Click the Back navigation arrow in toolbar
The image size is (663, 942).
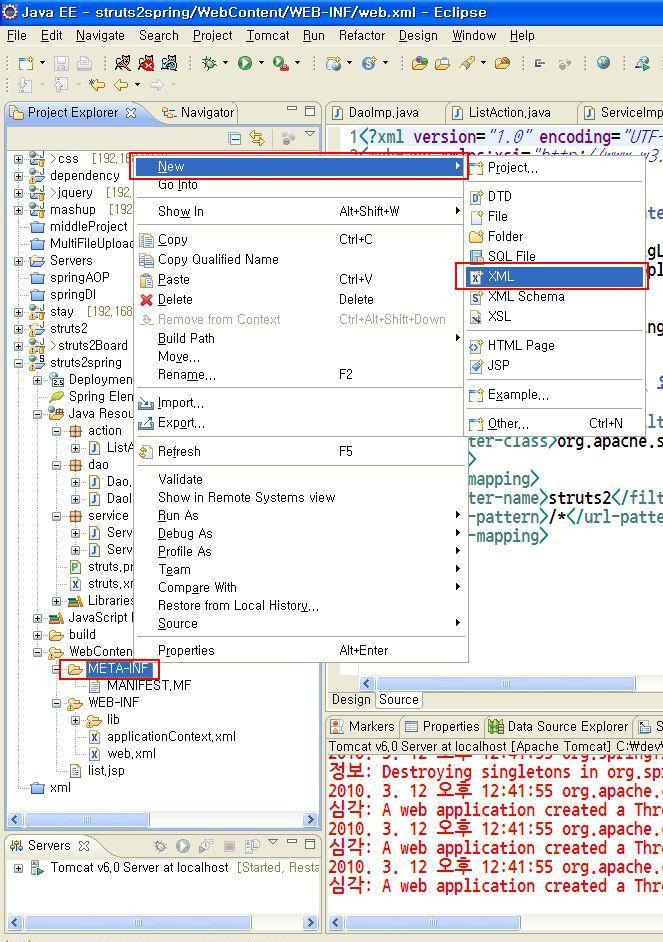click(x=121, y=85)
